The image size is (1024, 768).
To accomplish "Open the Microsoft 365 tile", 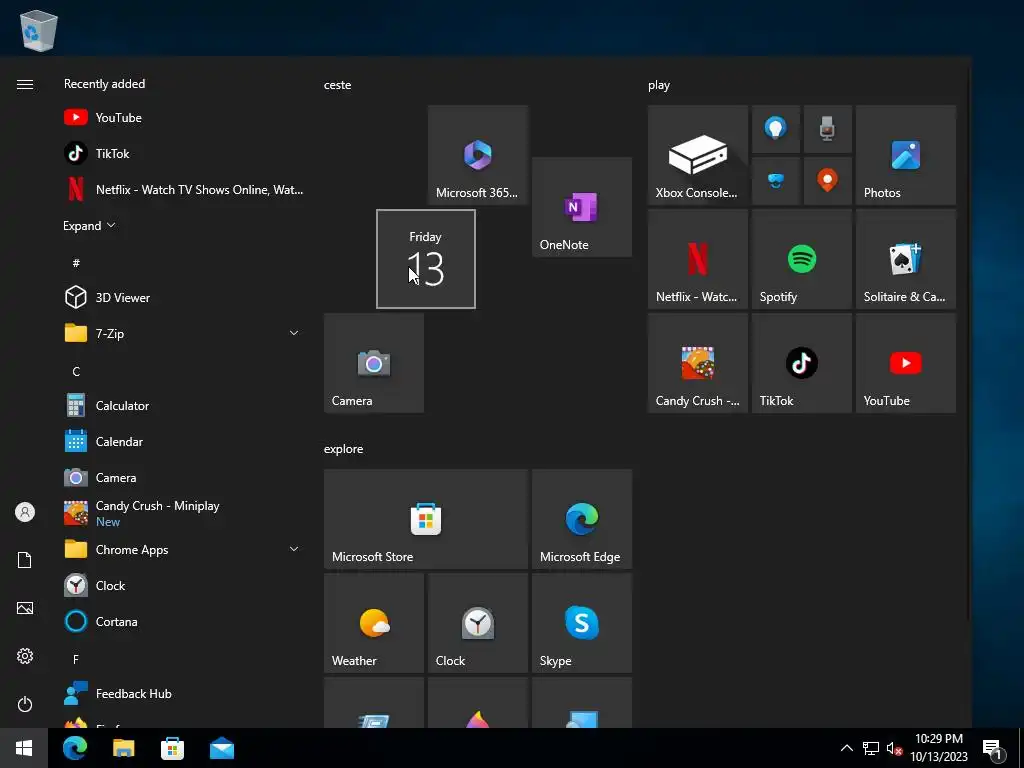I will pos(478,155).
